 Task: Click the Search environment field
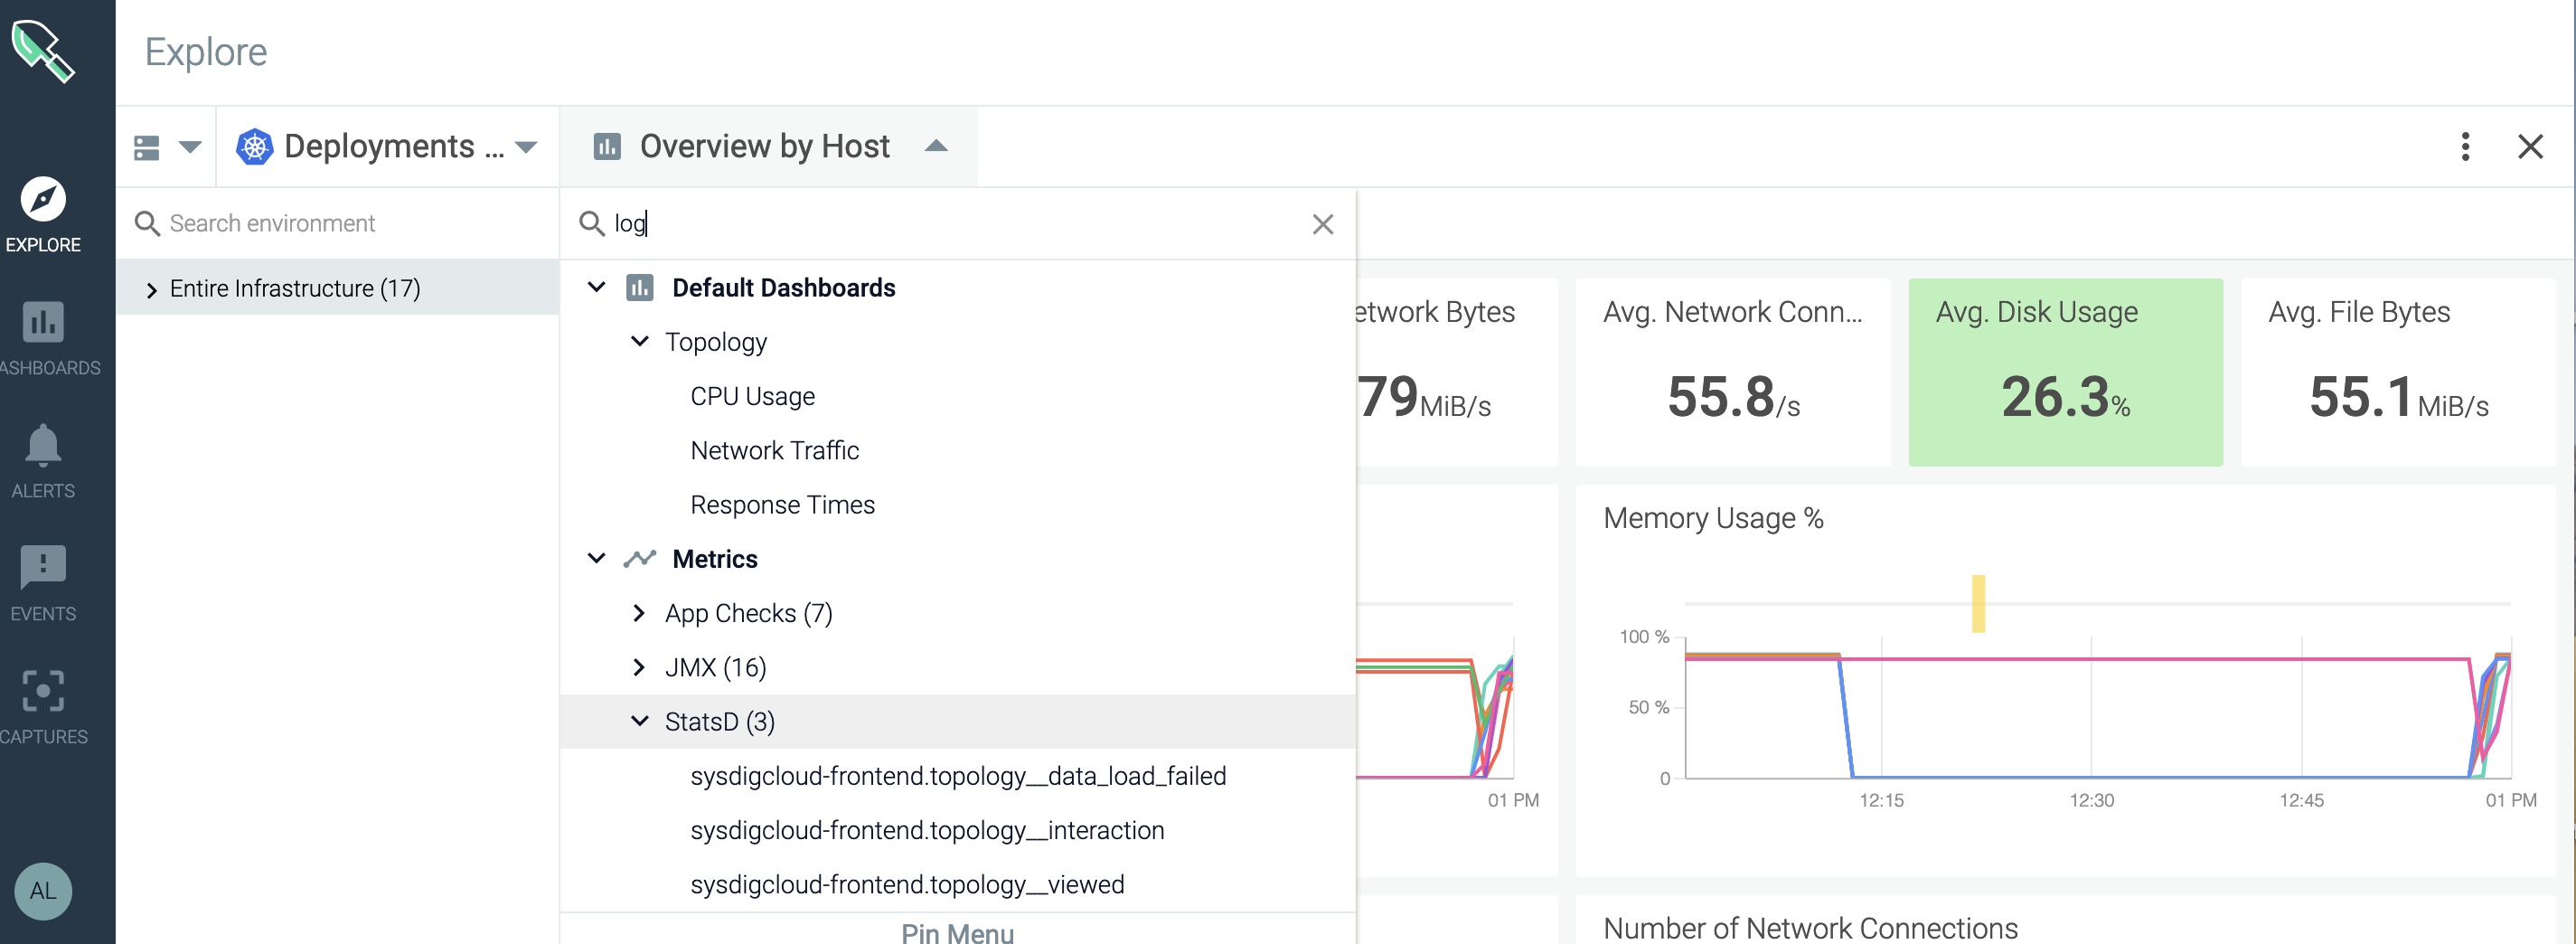[x=338, y=223]
